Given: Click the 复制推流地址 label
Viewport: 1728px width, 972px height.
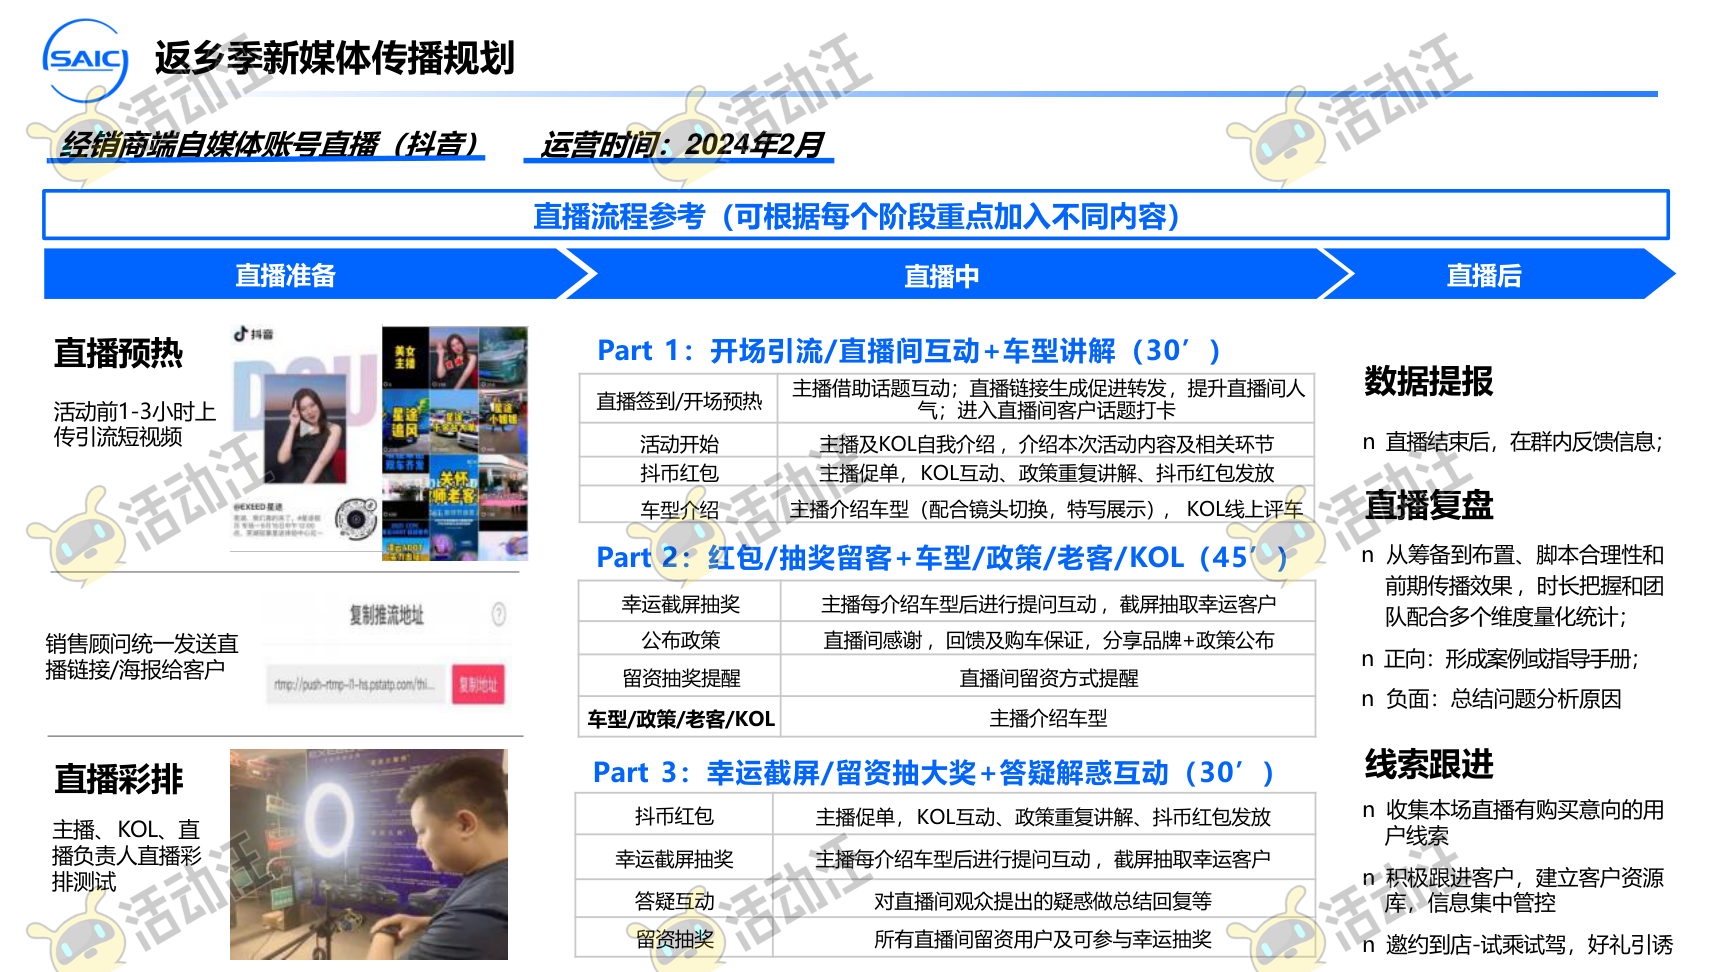Looking at the screenshot, I should tap(386, 615).
